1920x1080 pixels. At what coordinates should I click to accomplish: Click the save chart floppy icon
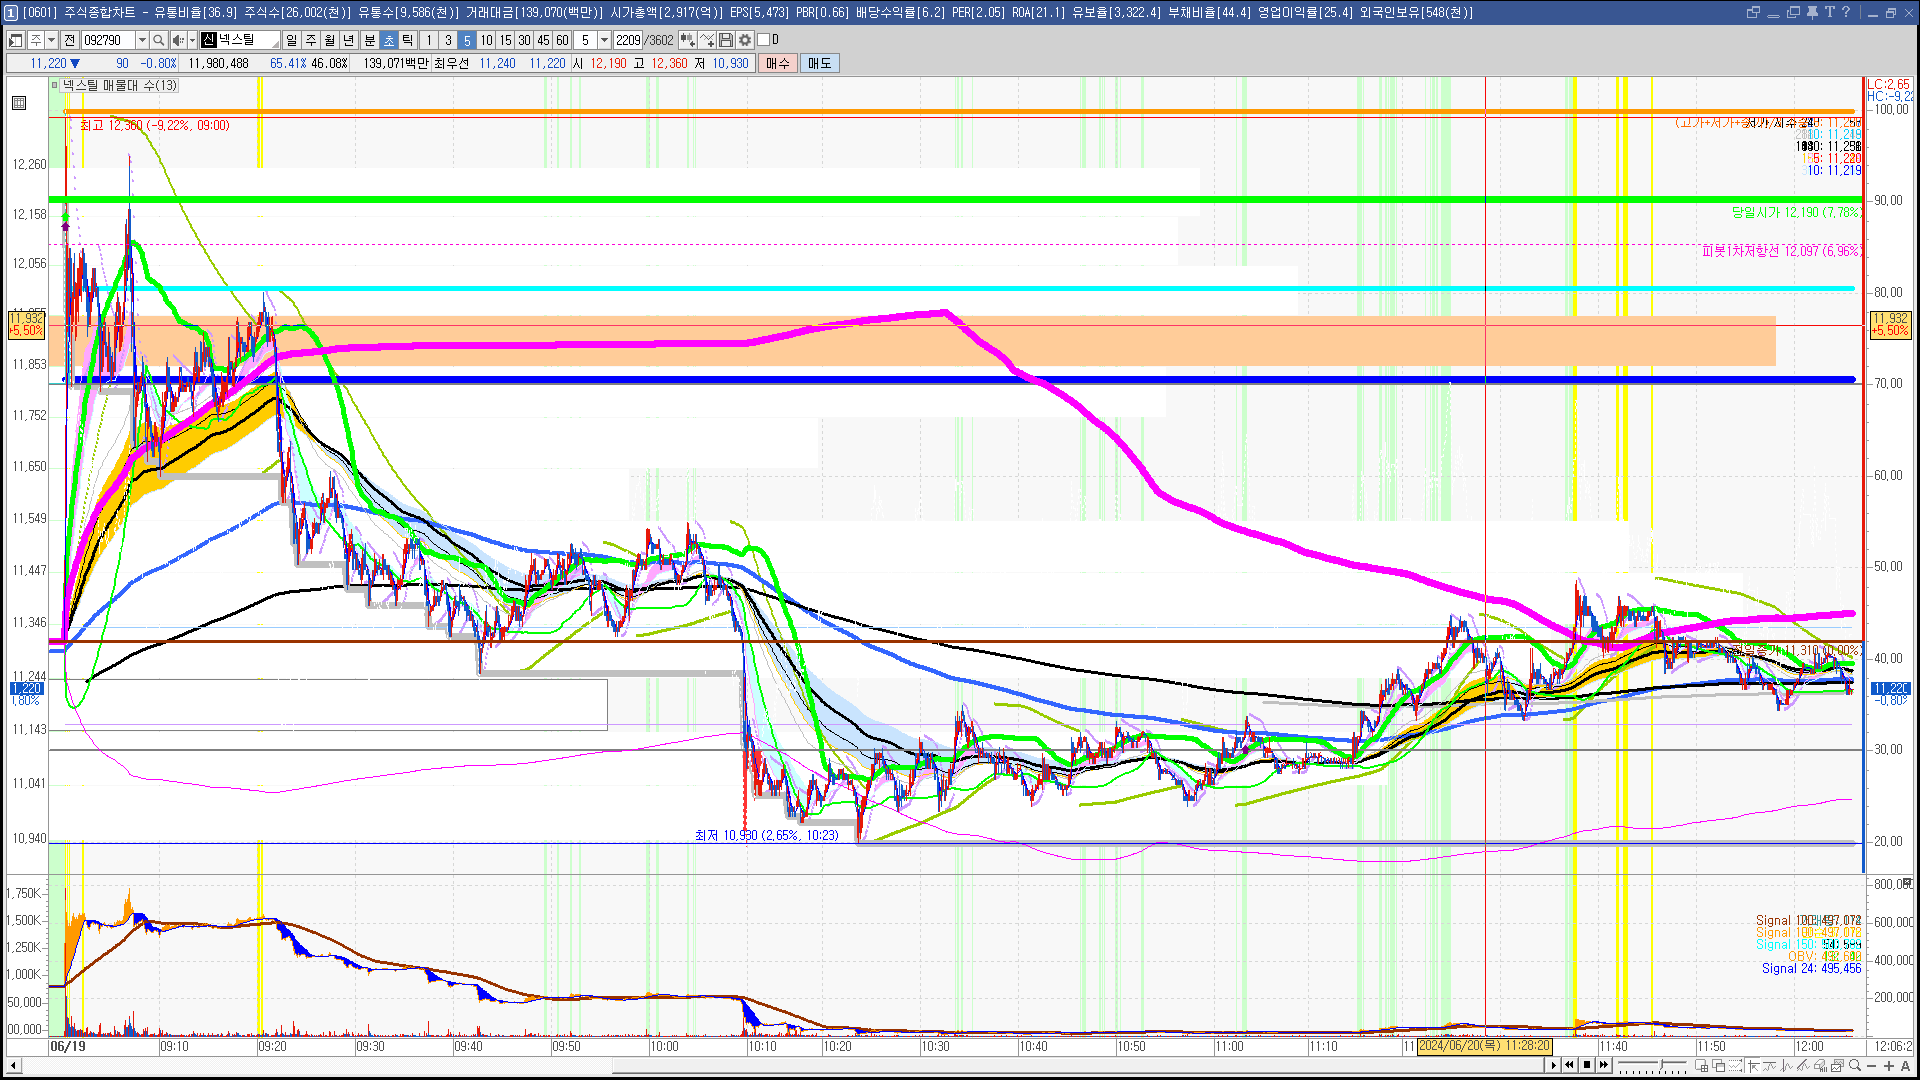[x=726, y=40]
